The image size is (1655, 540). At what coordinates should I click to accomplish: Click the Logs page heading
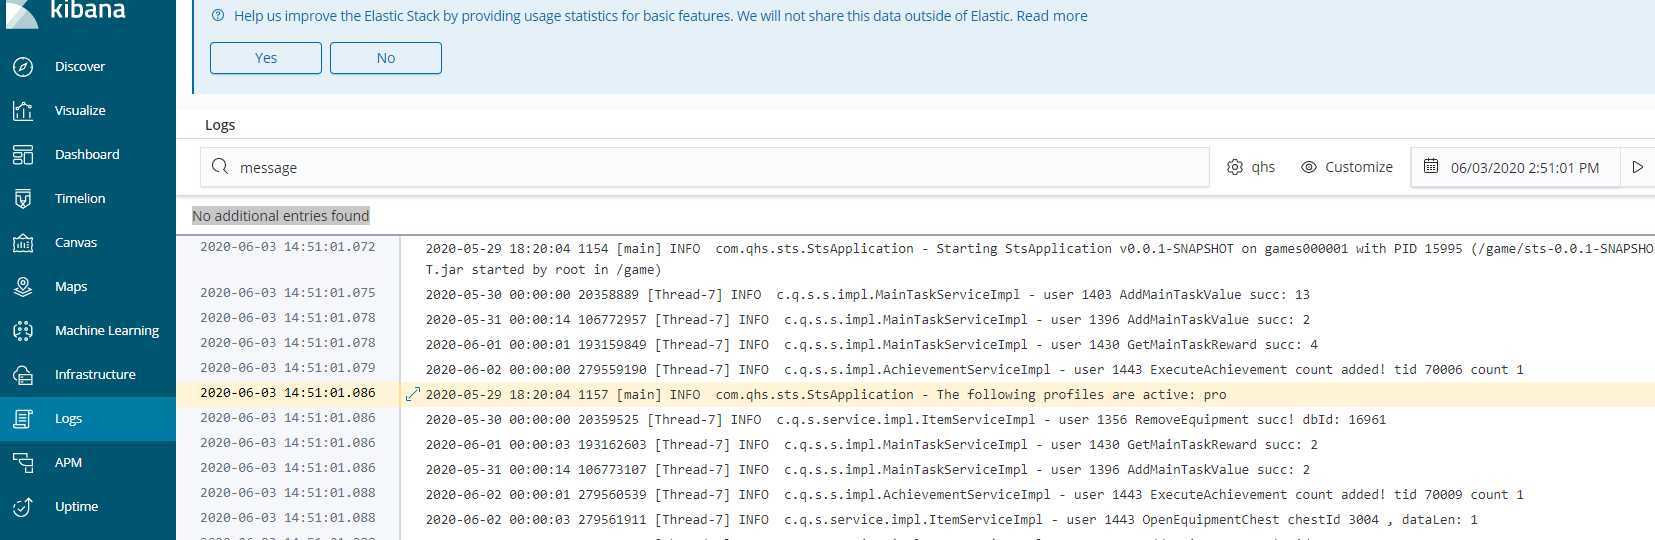[220, 125]
